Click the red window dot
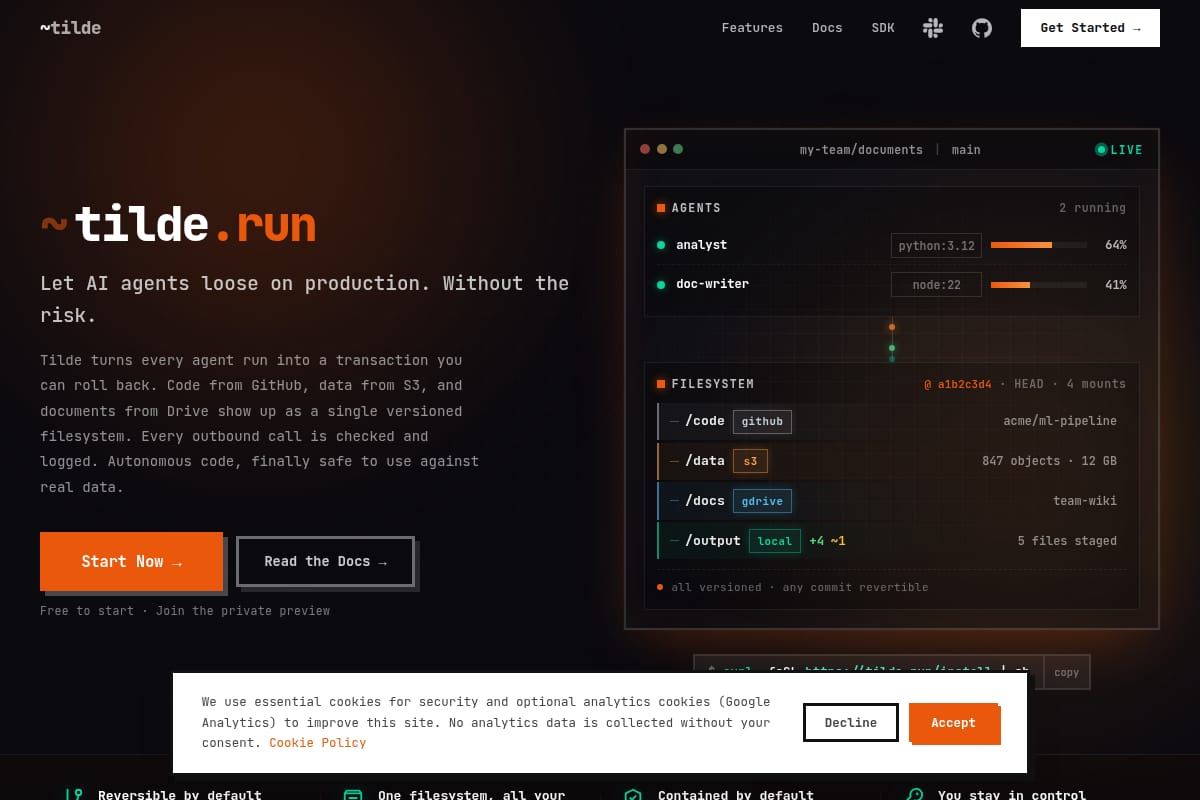 (645, 149)
